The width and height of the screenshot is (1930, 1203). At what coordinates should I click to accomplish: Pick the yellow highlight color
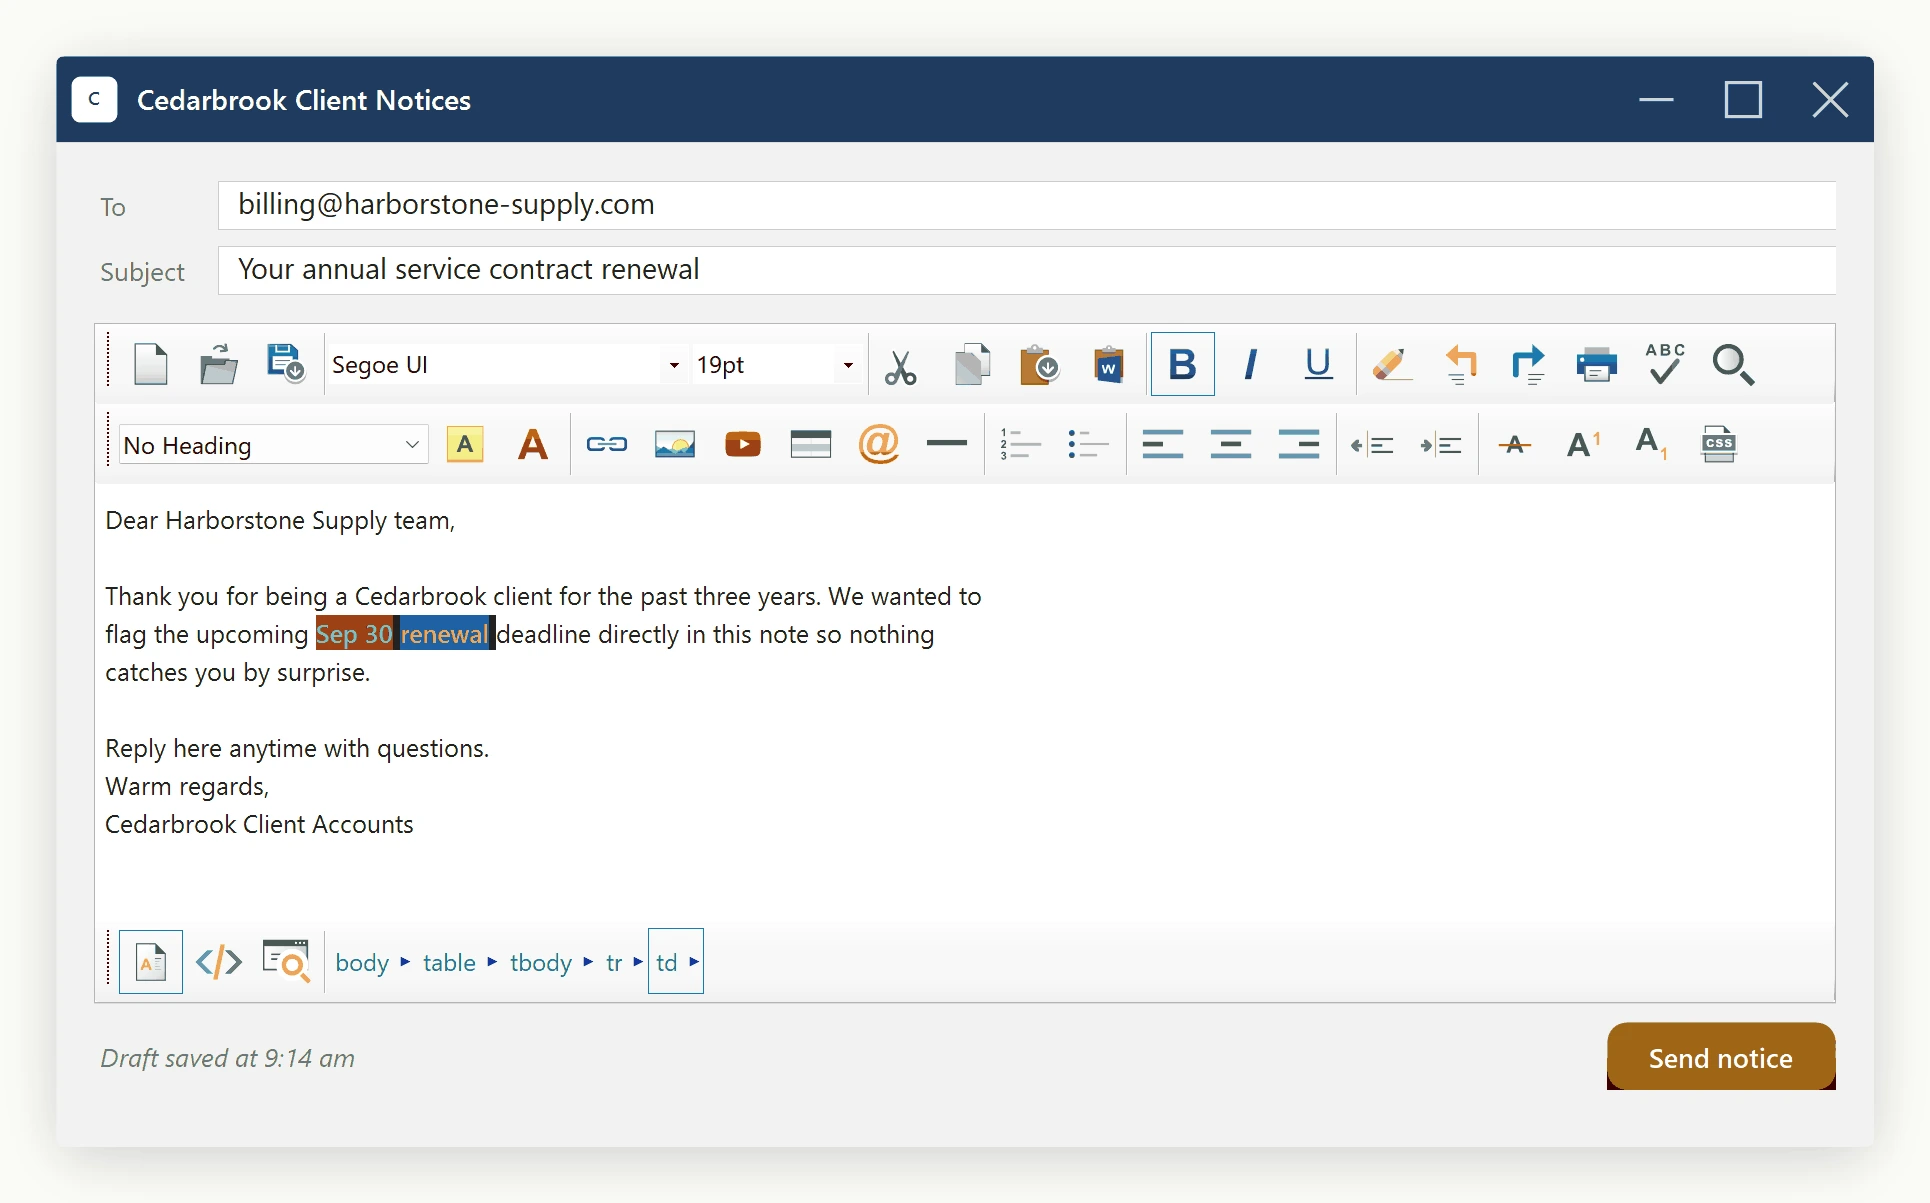tap(465, 445)
